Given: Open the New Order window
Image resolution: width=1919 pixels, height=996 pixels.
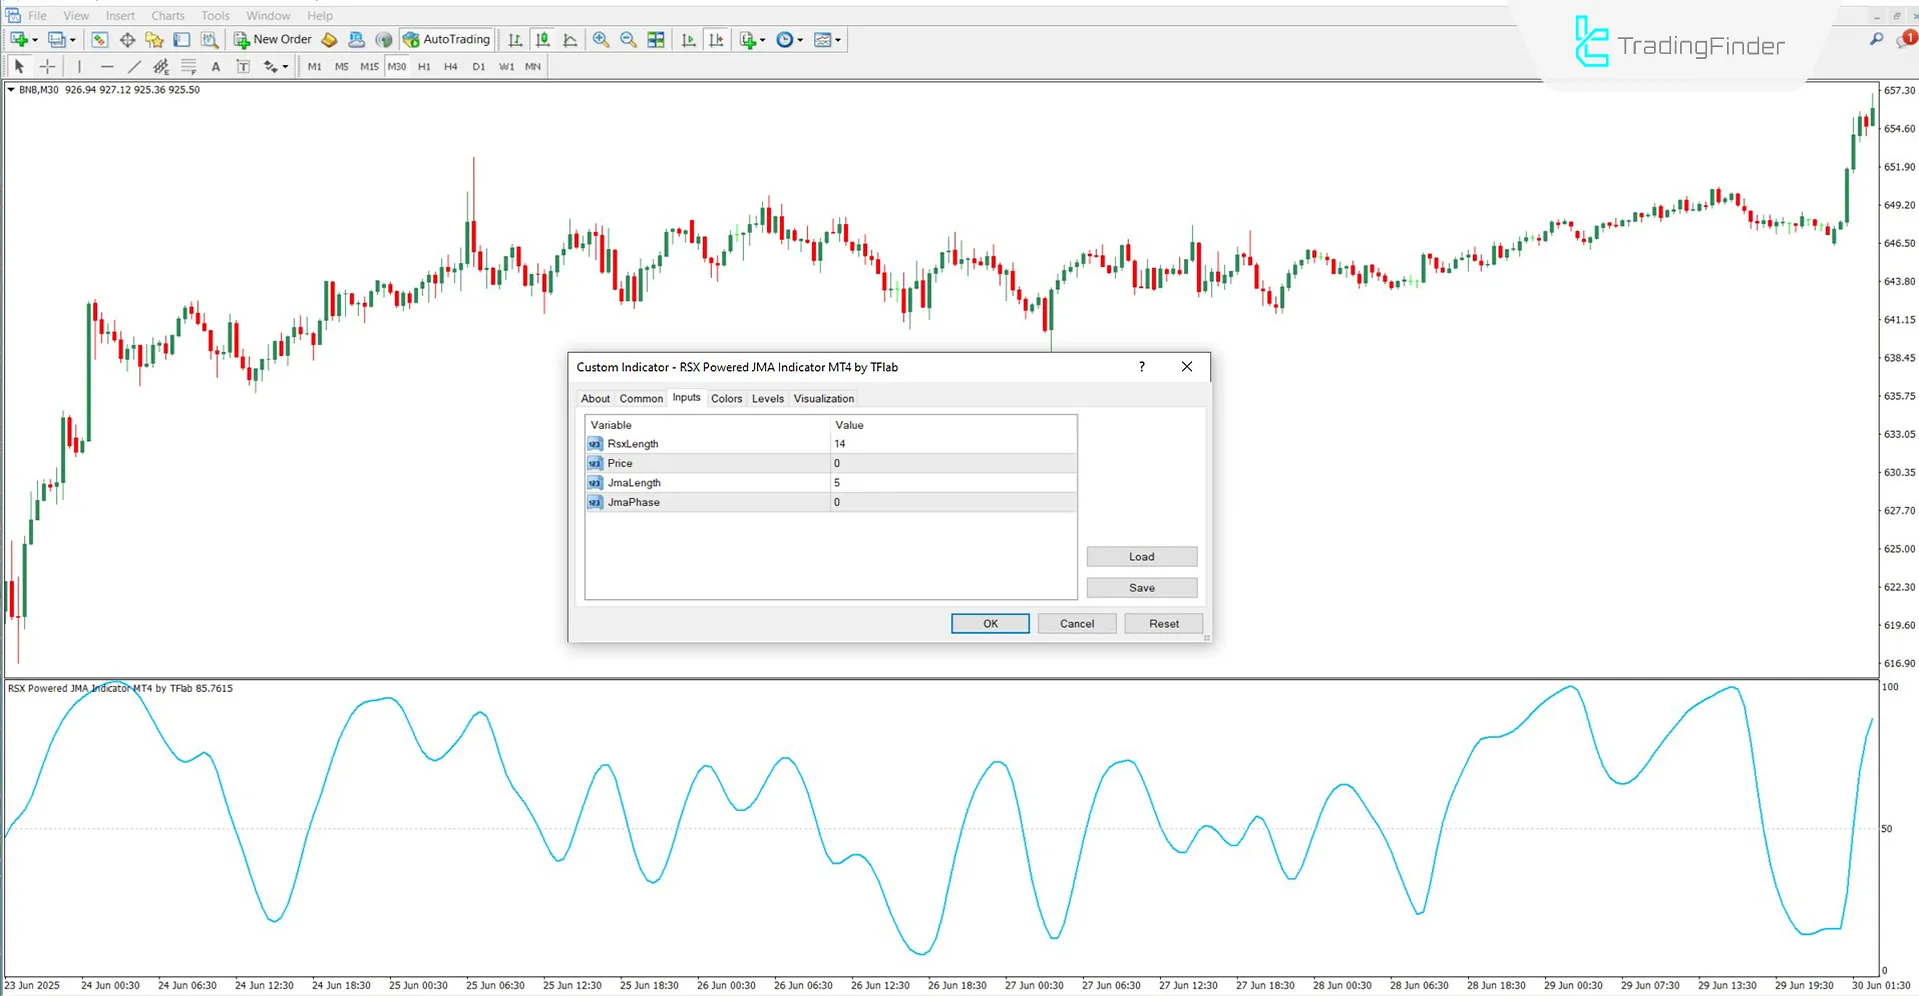Looking at the screenshot, I should (x=273, y=39).
